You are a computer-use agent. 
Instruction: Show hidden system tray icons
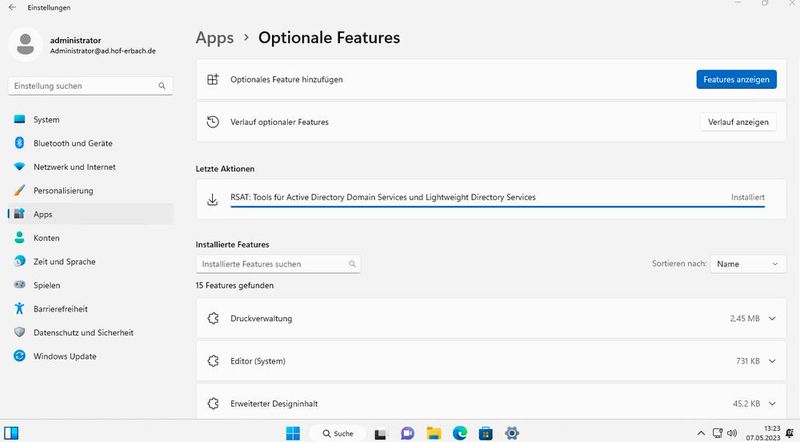702,433
